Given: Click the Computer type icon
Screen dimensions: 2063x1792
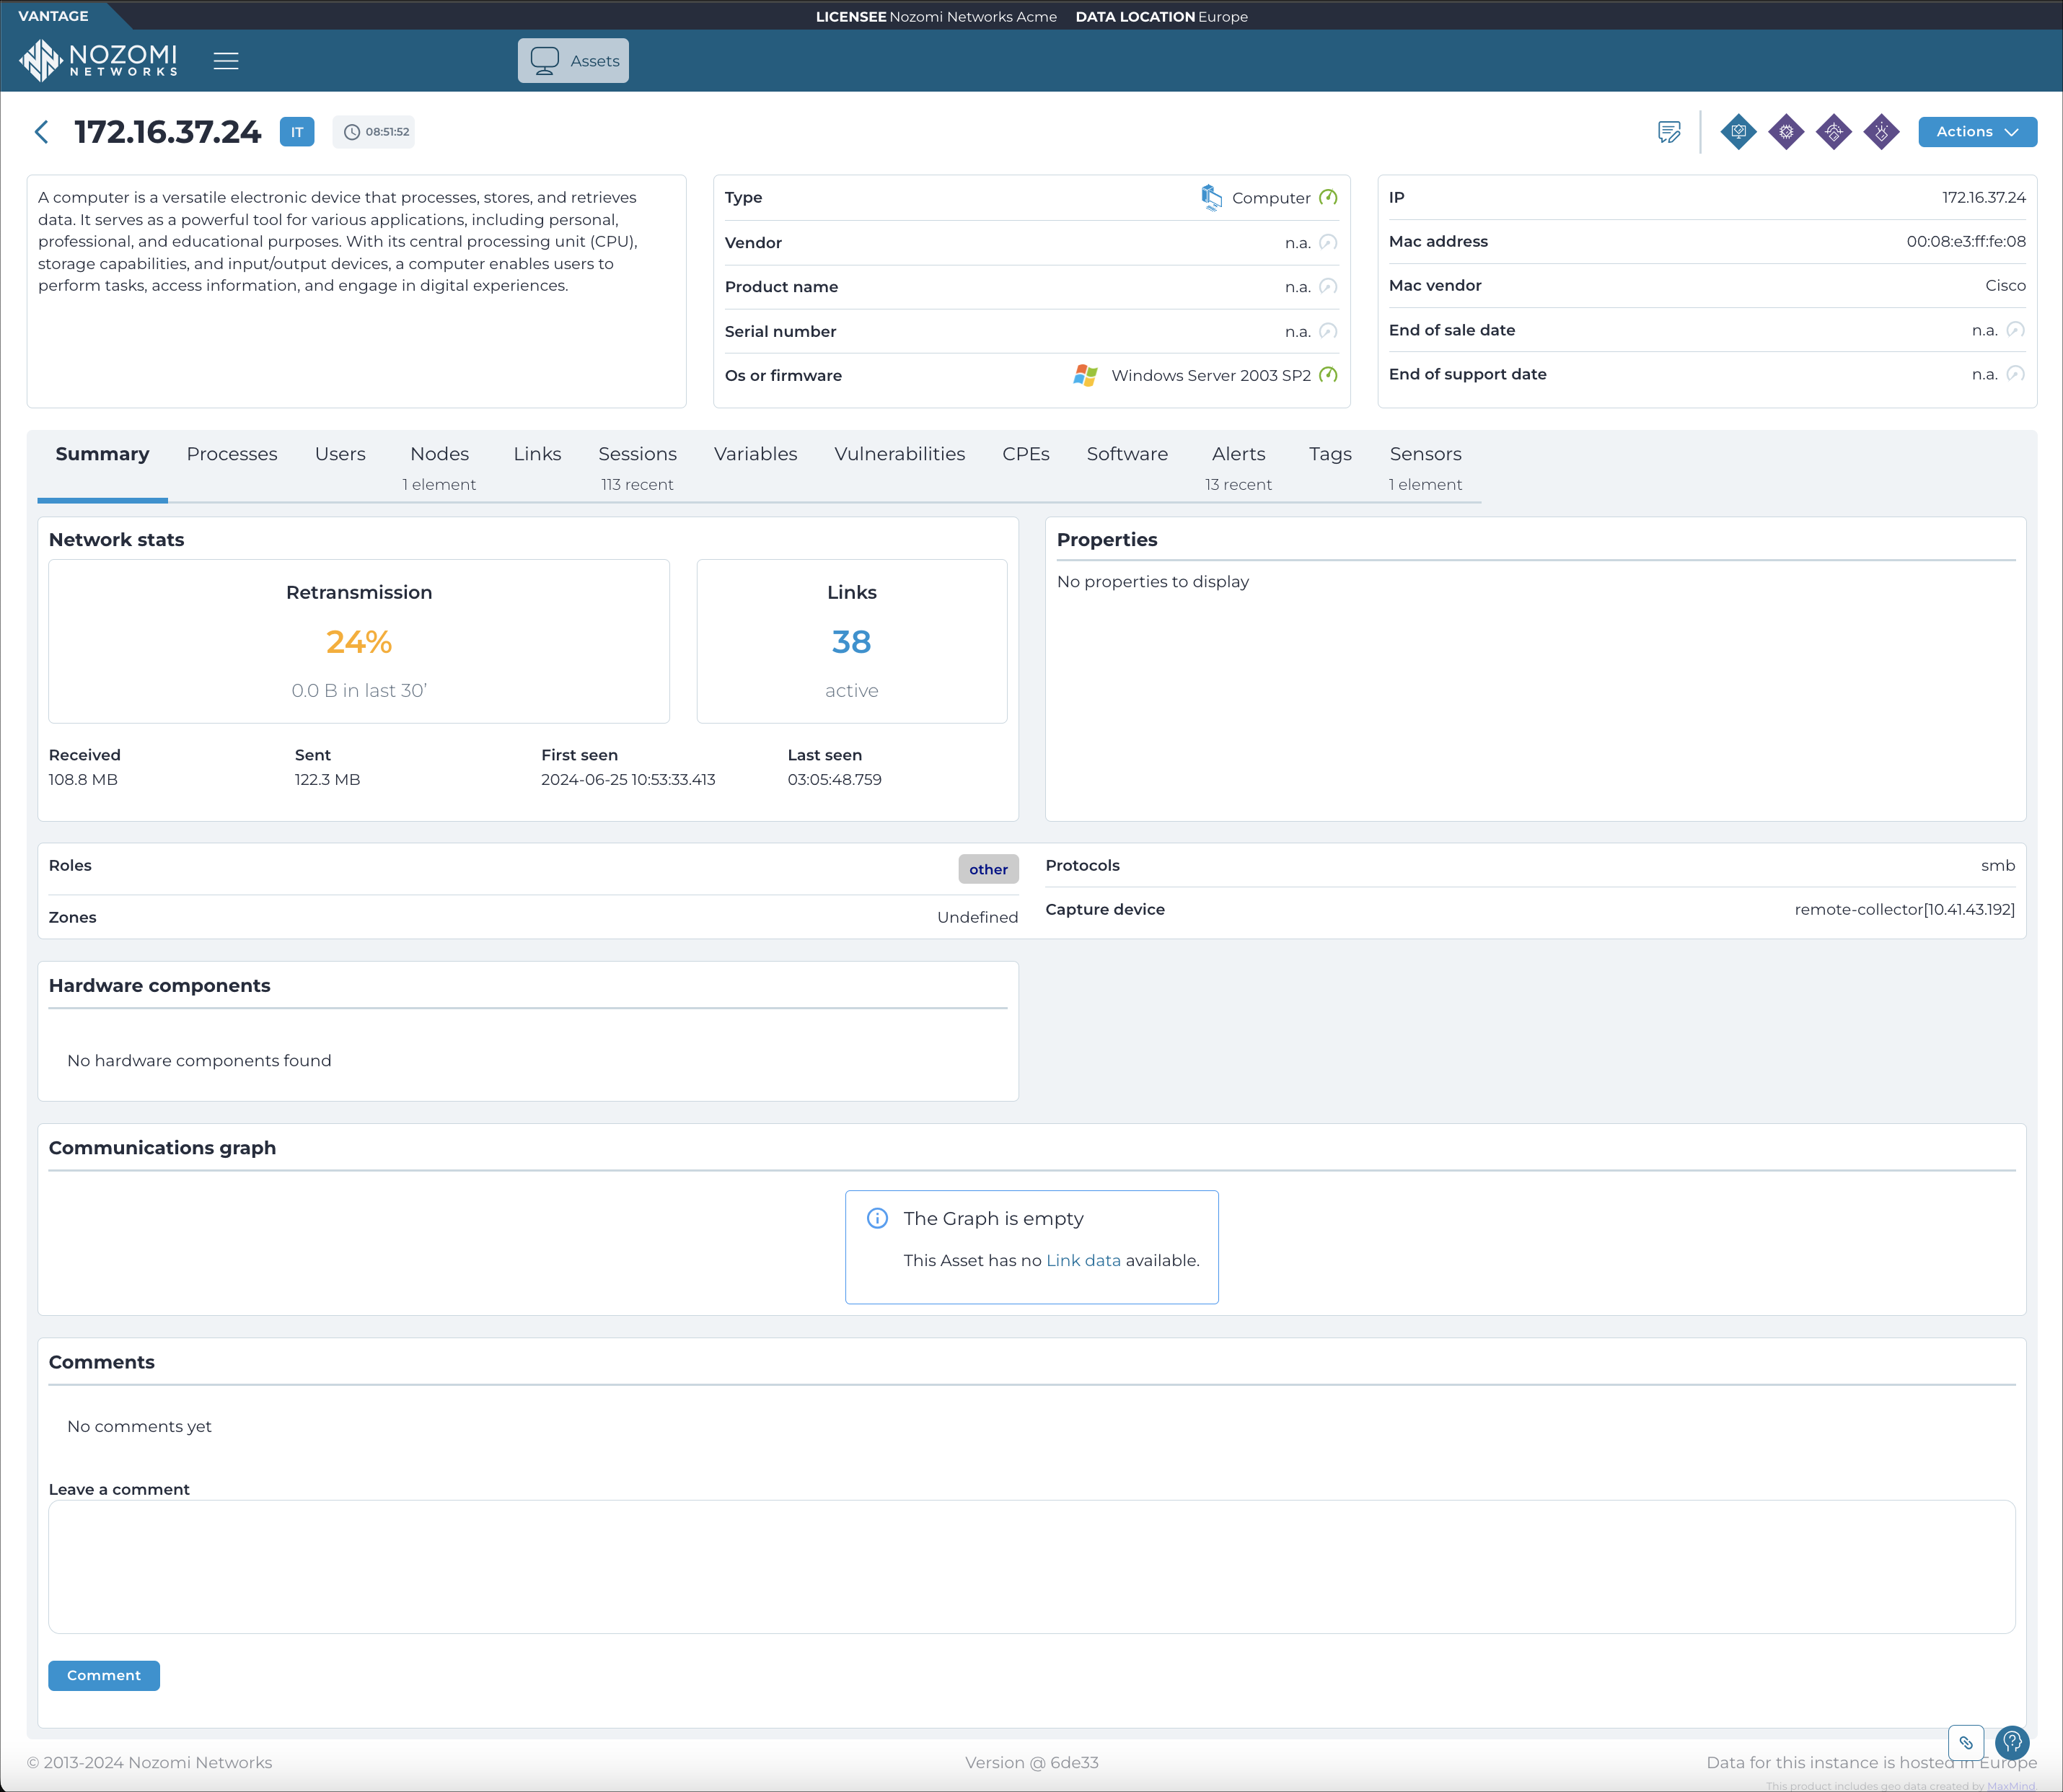Looking at the screenshot, I should [x=1211, y=197].
